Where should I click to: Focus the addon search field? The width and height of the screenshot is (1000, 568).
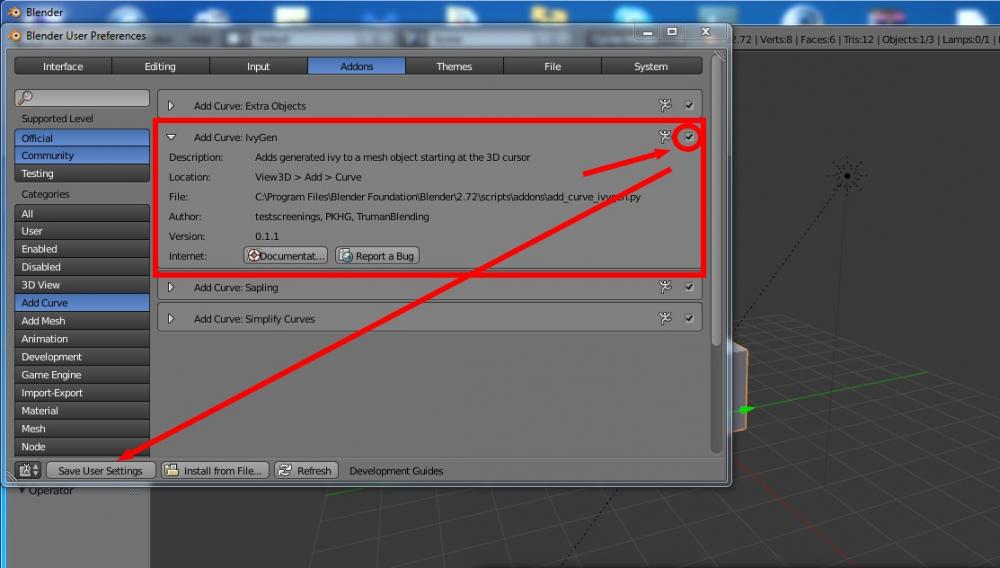(x=82, y=98)
